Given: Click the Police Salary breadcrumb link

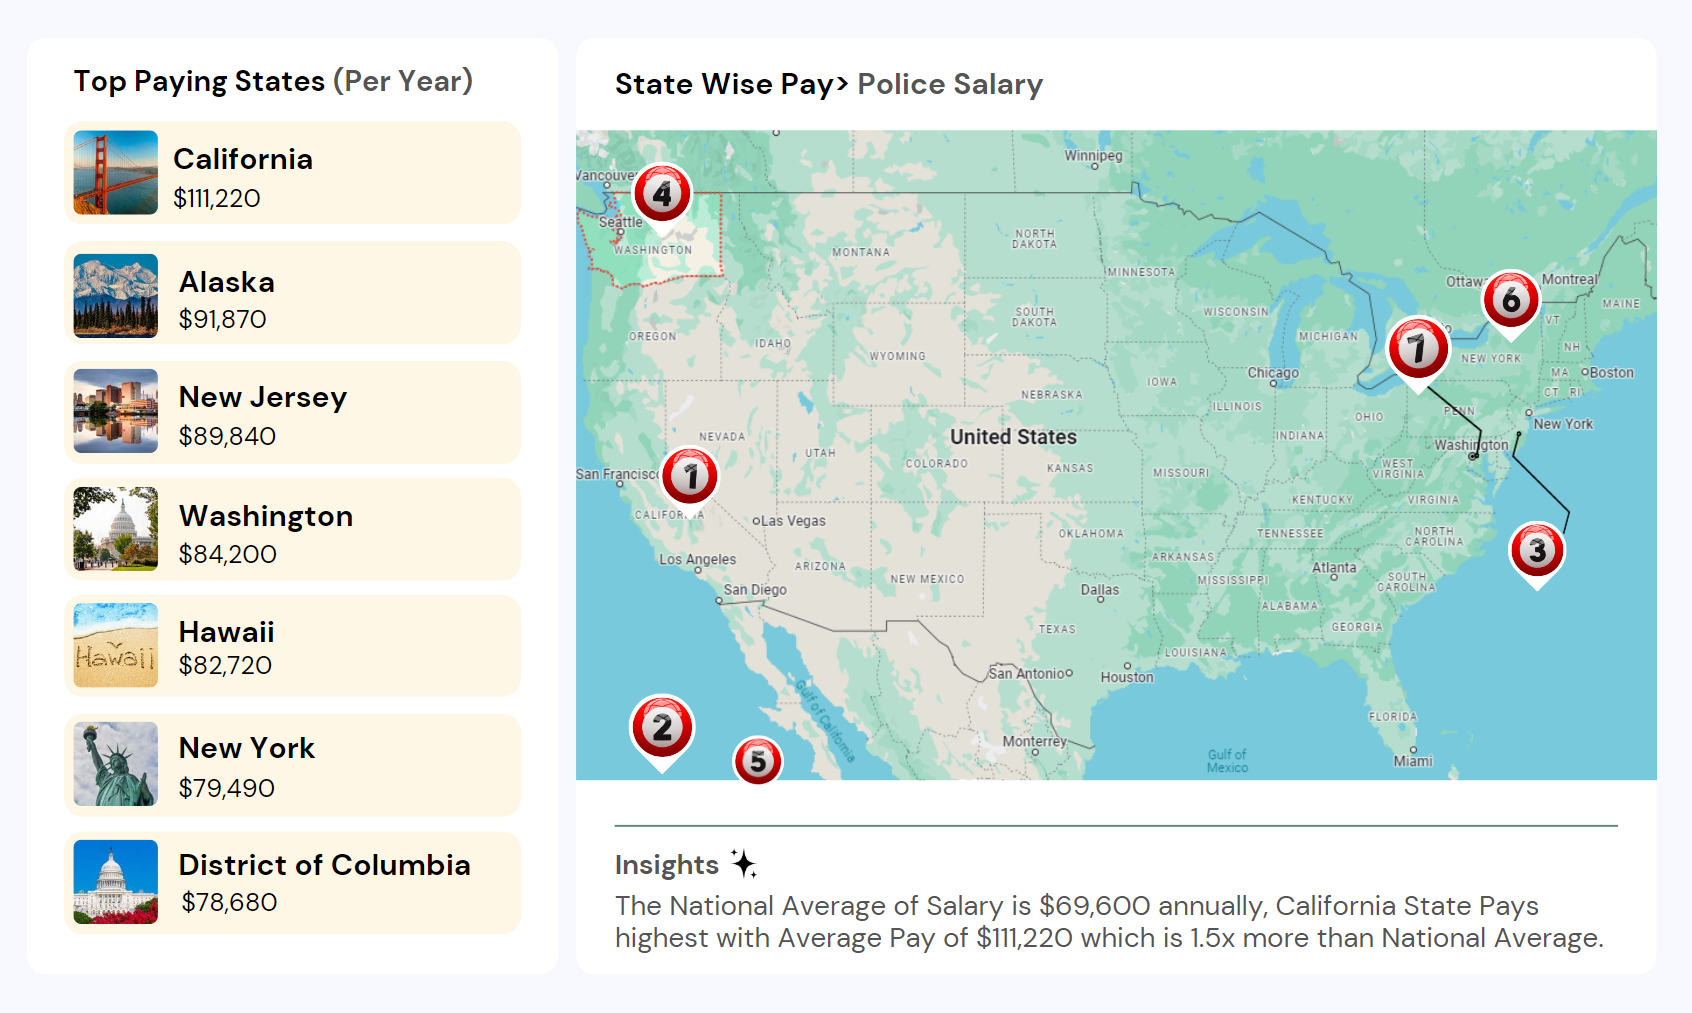Looking at the screenshot, I should pos(950,84).
